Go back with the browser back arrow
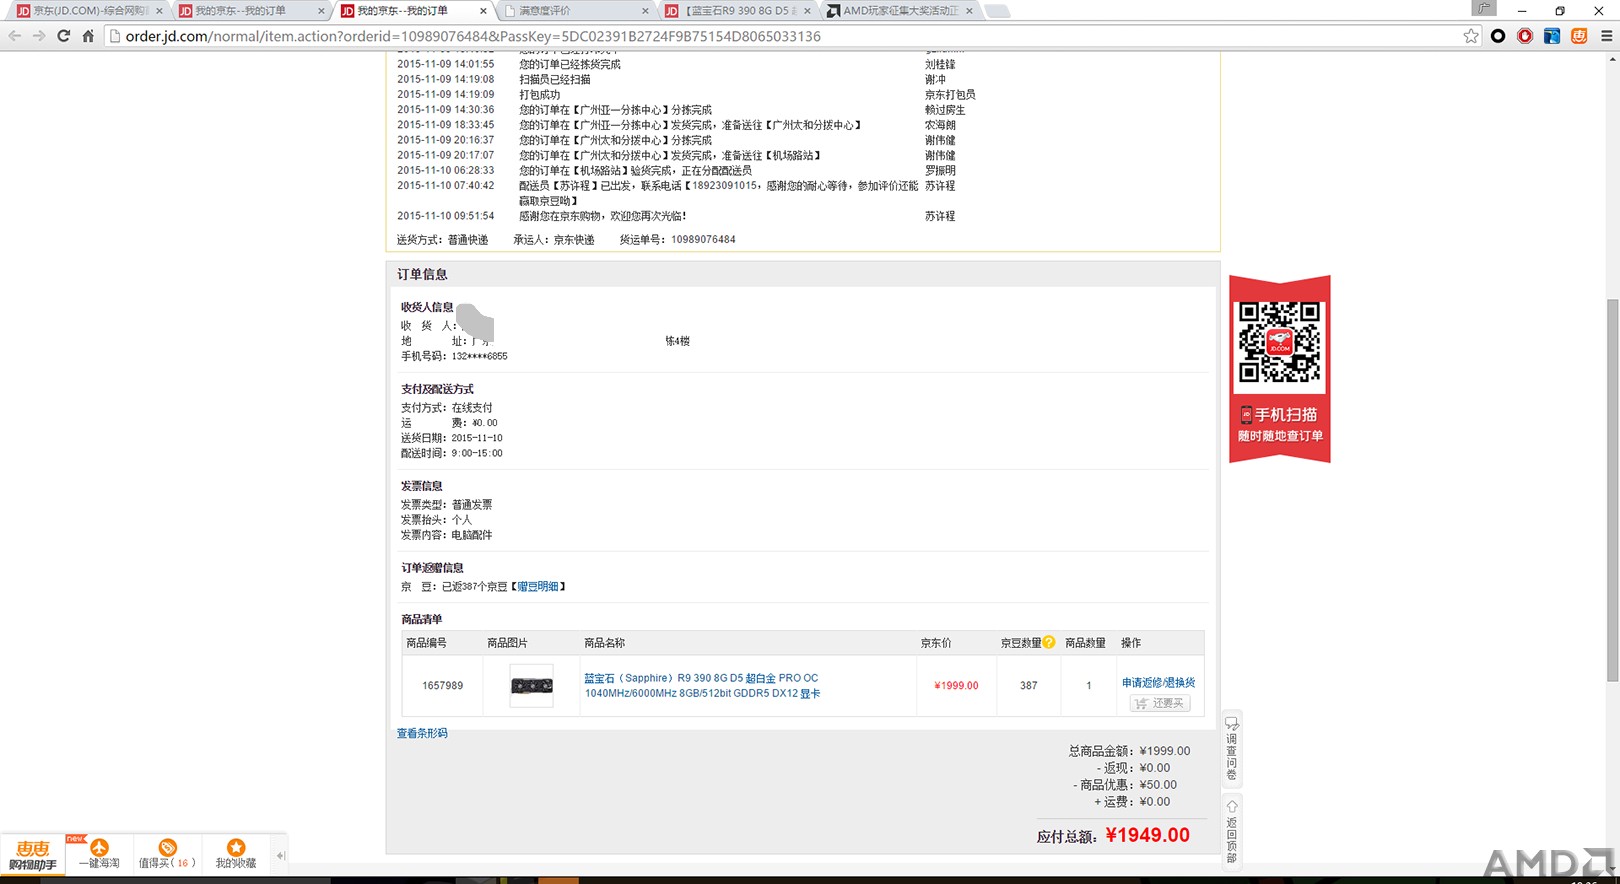The width and height of the screenshot is (1620, 884). [x=14, y=36]
